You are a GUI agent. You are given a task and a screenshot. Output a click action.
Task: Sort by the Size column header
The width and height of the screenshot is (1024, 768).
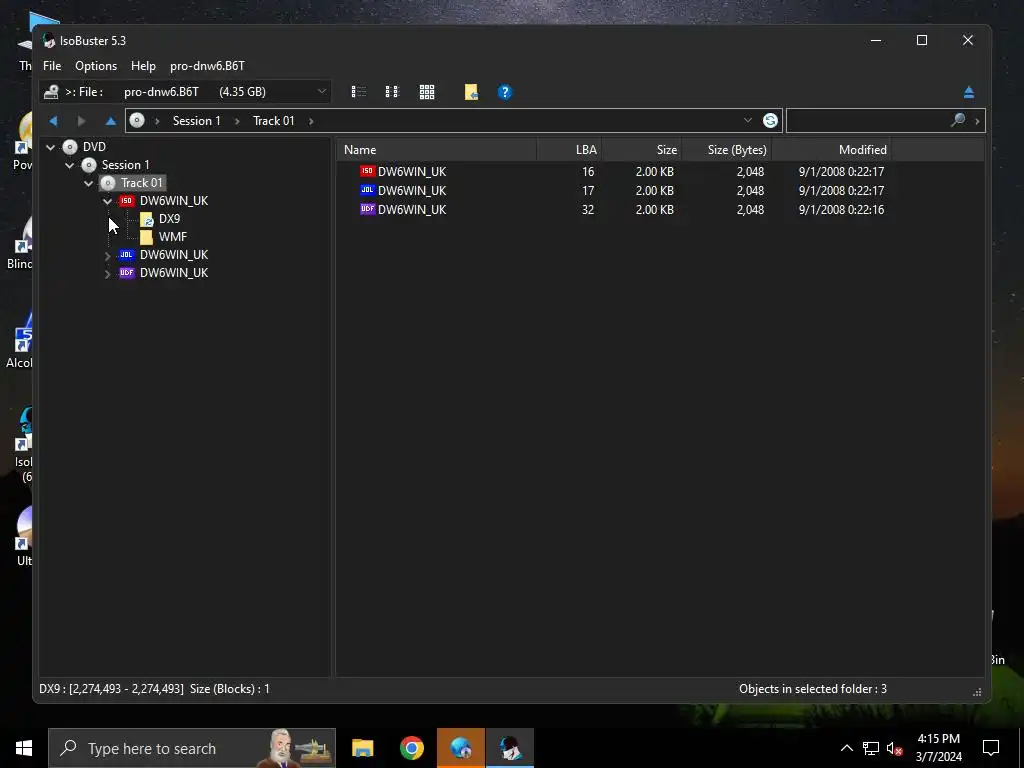[x=641, y=150]
